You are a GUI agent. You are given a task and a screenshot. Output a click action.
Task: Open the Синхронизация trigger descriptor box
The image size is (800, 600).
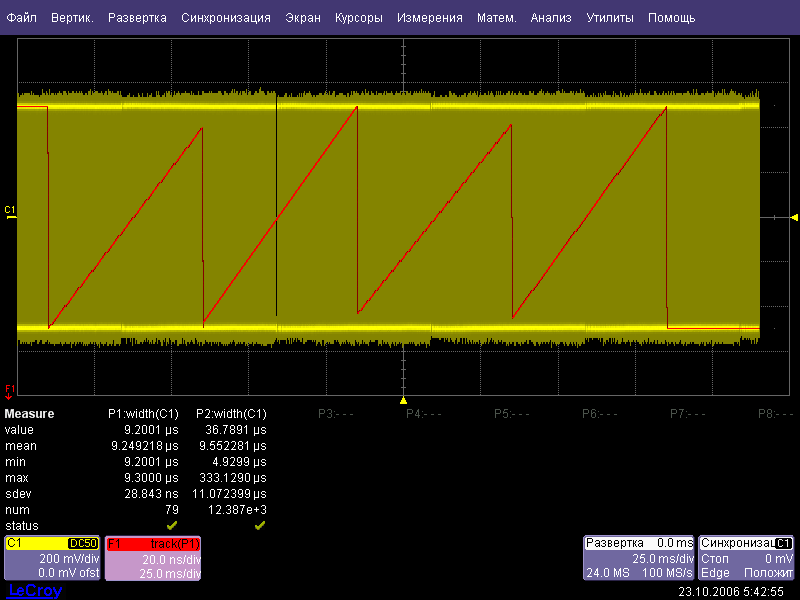pos(746,558)
